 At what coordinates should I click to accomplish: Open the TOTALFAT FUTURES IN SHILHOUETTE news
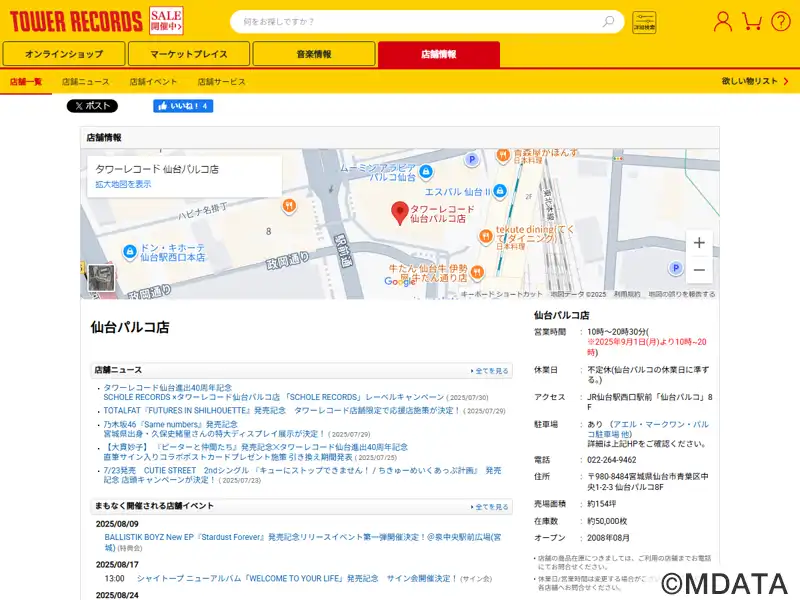[282, 411]
